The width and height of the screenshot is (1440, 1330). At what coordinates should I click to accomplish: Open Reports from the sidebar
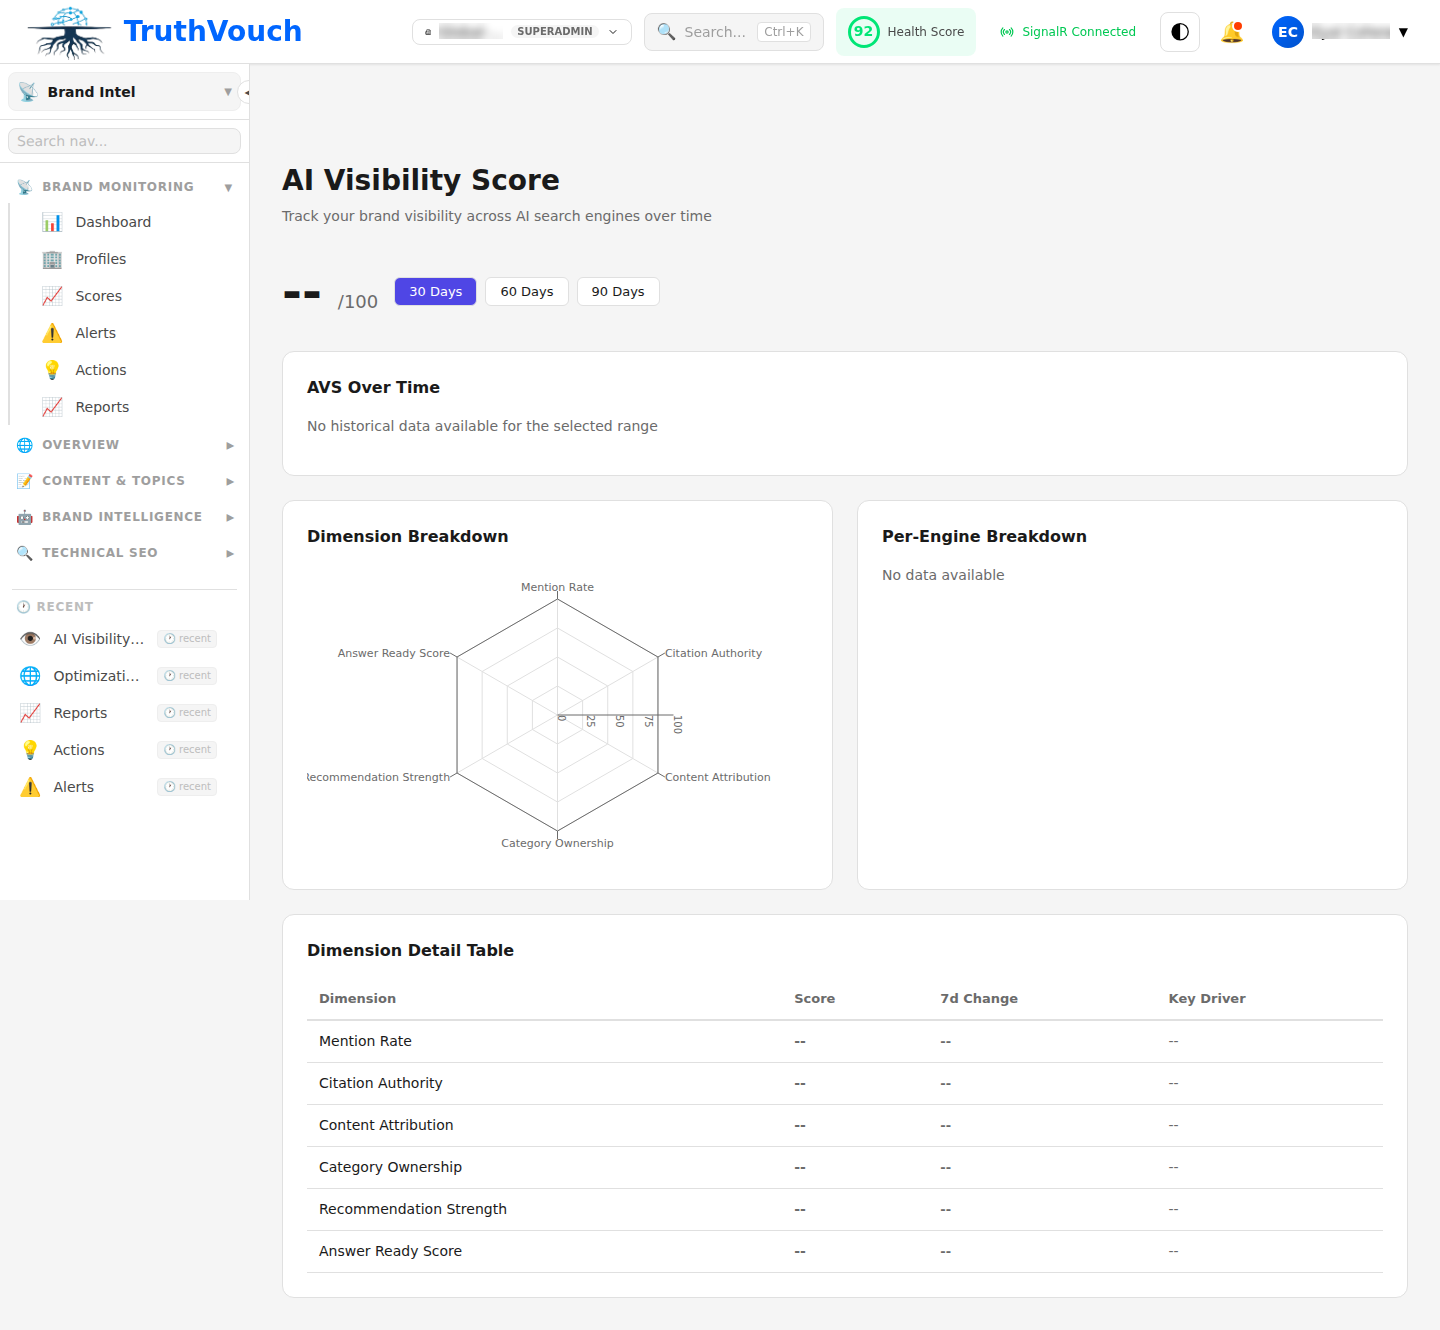click(x=101, y=406)
